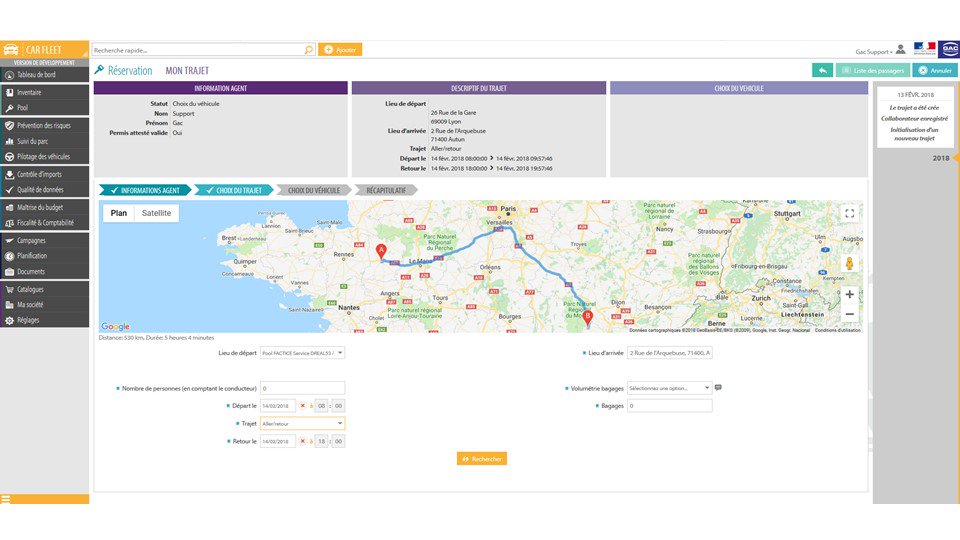Toggle map fullscreen view

pyautogui.click(x=849, y=213)
